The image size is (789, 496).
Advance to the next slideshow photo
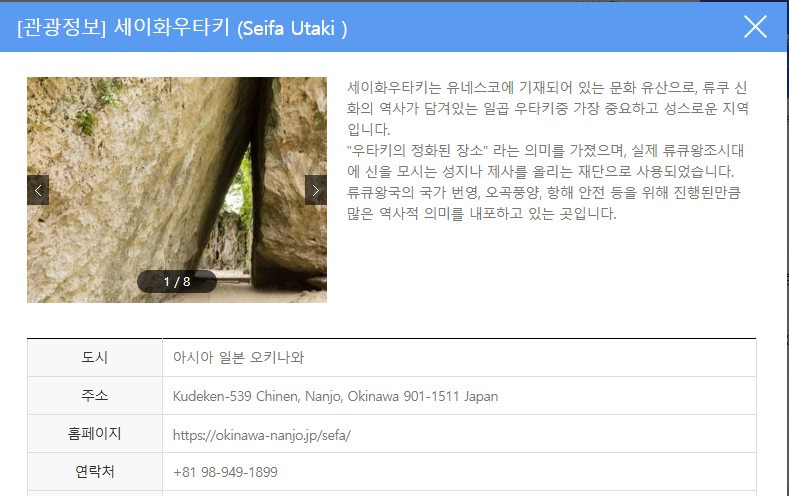(315, 190)
